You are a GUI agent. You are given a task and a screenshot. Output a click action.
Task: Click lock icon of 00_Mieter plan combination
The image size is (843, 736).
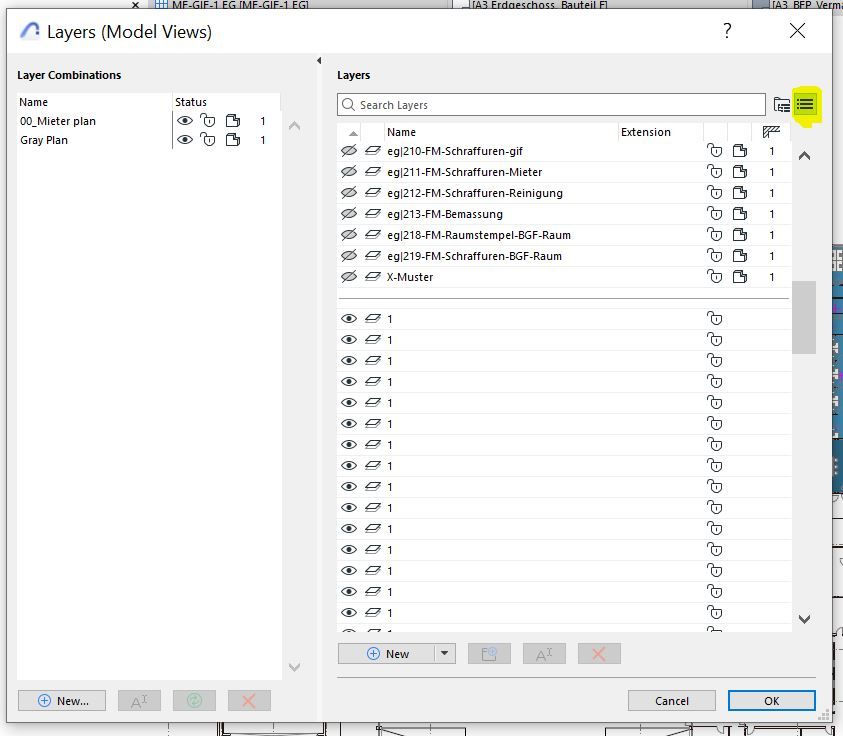click(x=208, y=121)
